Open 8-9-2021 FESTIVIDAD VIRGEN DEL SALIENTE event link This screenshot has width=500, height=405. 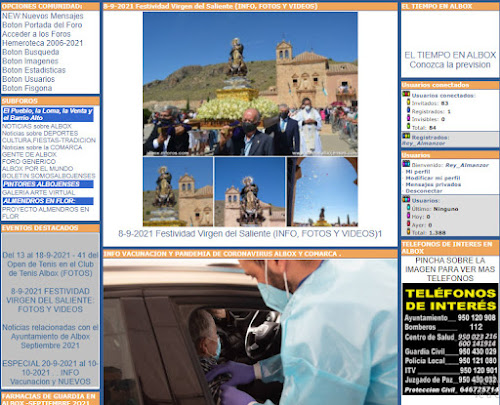pyautogui.click(x=50, y=300)
